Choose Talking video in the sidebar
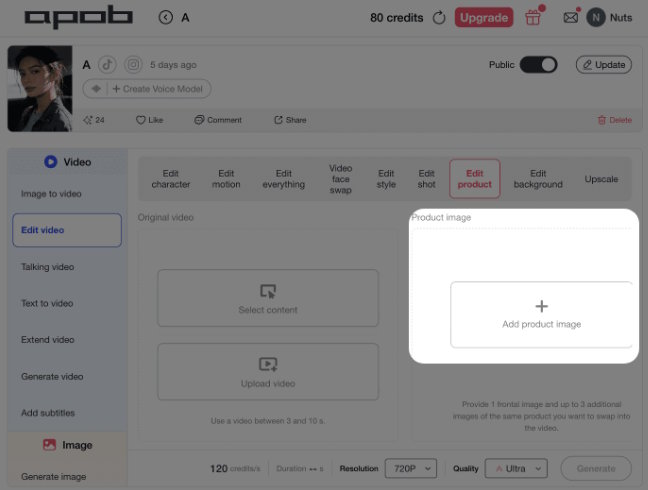Viewport: 648px width, 490px height. pos(48,267)
